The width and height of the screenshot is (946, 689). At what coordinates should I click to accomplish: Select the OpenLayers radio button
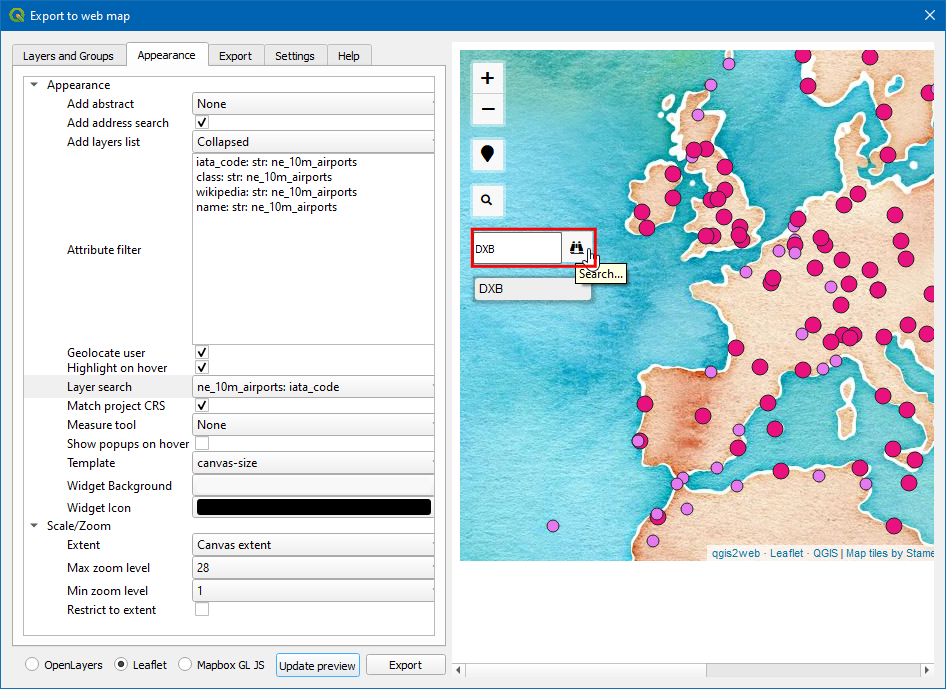tap(33, 665)
